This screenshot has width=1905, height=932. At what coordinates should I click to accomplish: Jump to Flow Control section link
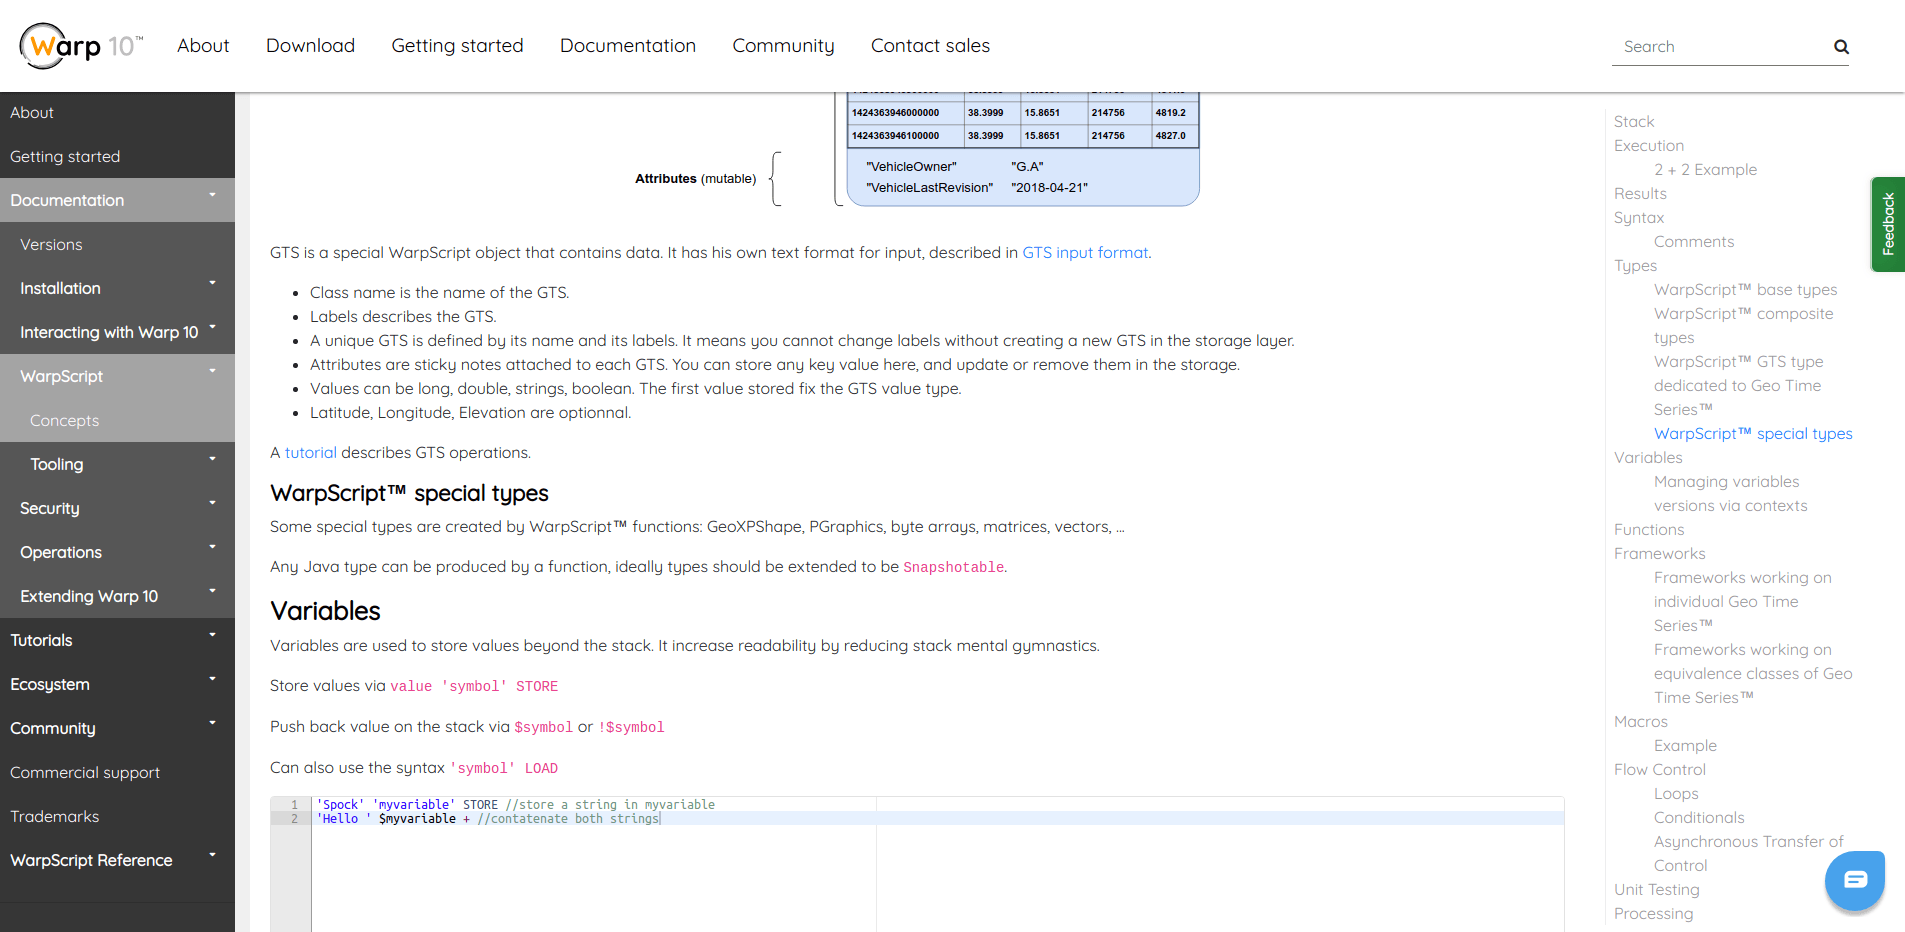click(x=1659, y=770)
